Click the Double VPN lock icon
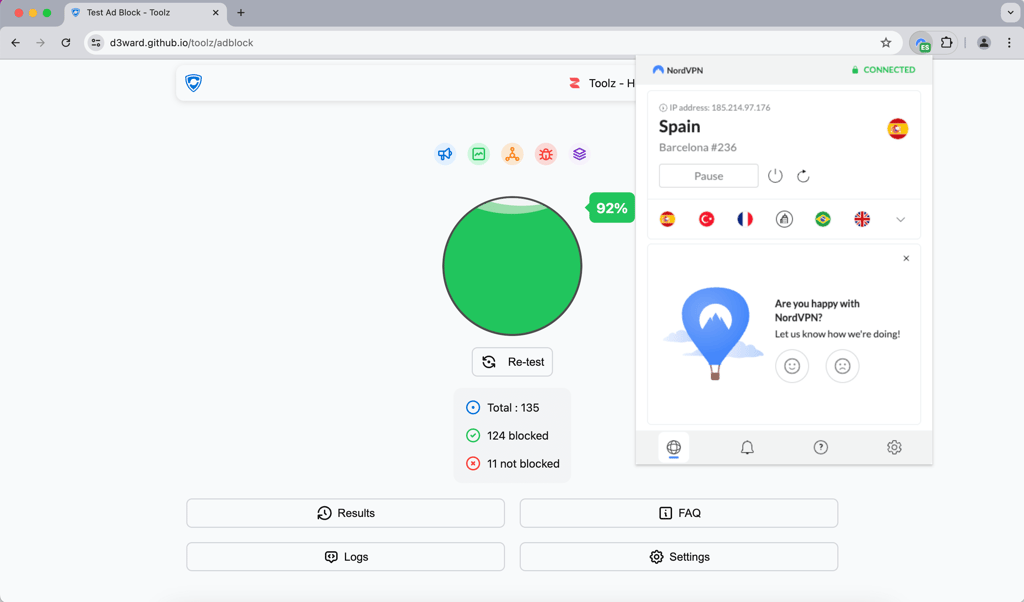Screen dimensions: 1024x602 coord(784,219)
